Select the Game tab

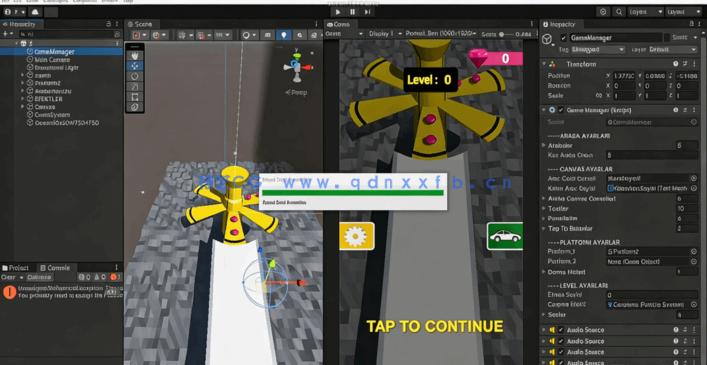(x=340, y=24)
